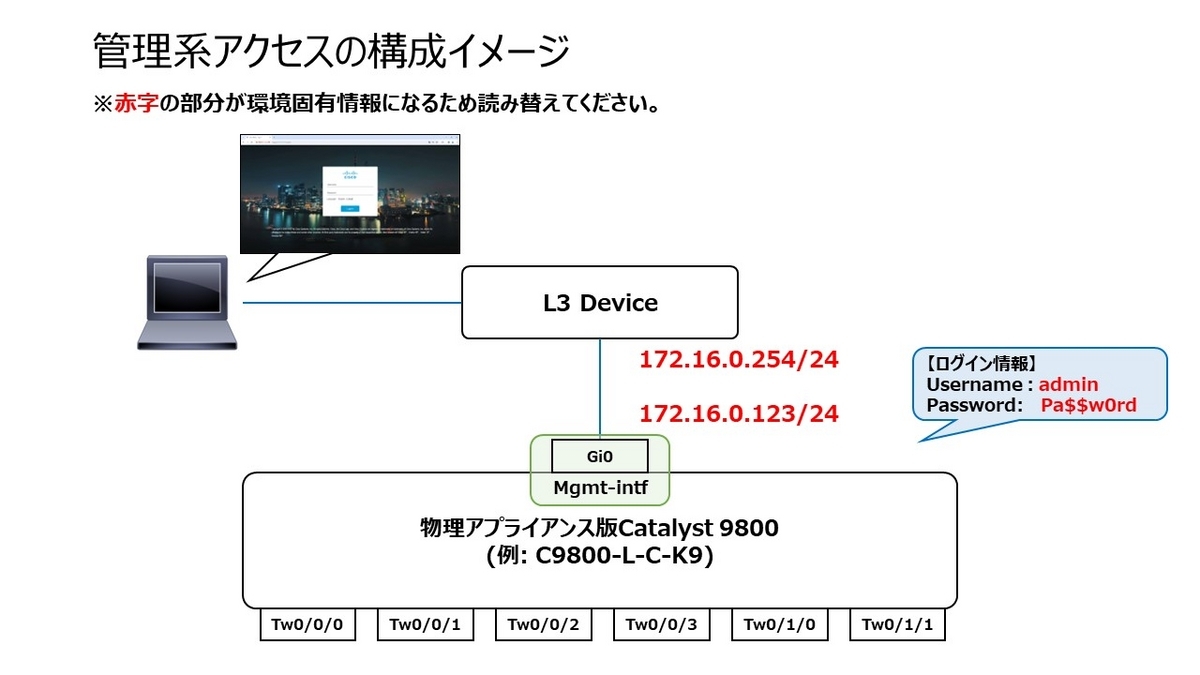Select the Tw0/0/3 port box
1200x675 pixels.
tap(661, 625)
